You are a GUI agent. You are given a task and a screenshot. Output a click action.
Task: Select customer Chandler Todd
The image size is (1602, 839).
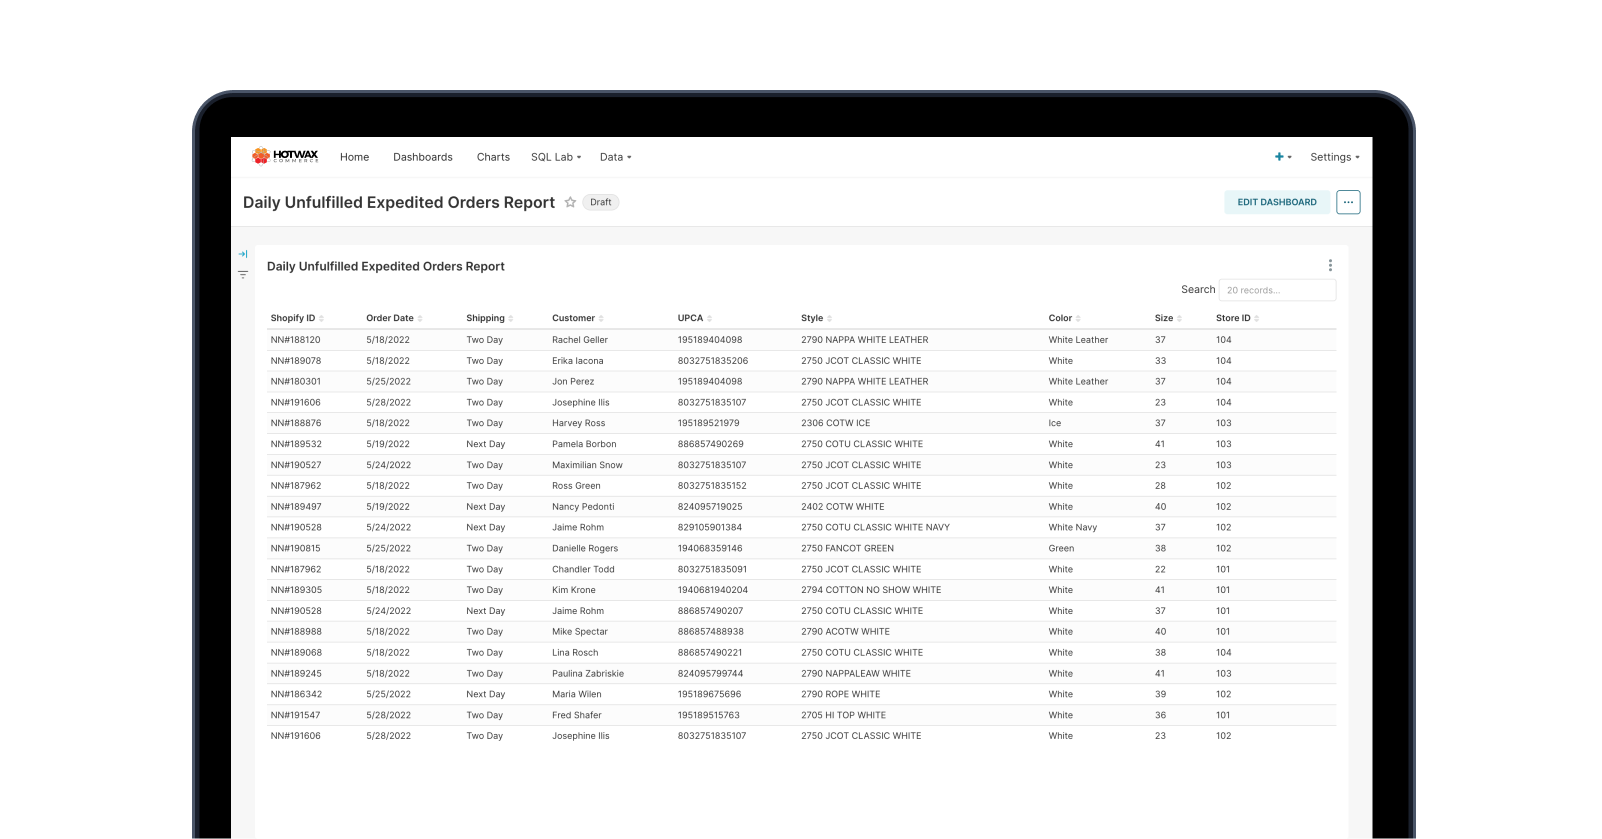[583, 569]
